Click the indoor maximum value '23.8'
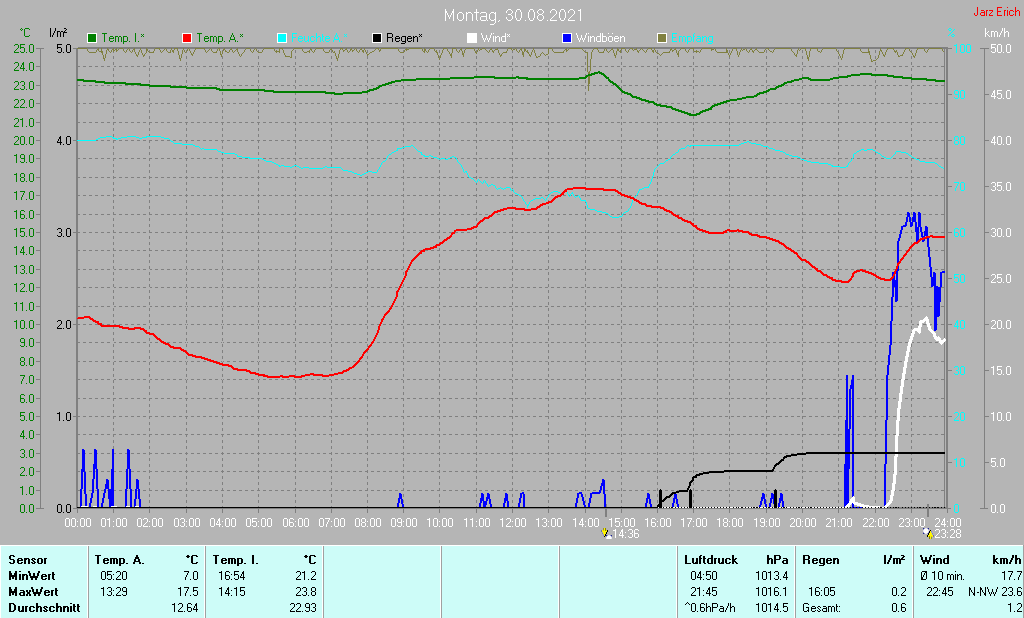 coord(306,592)
